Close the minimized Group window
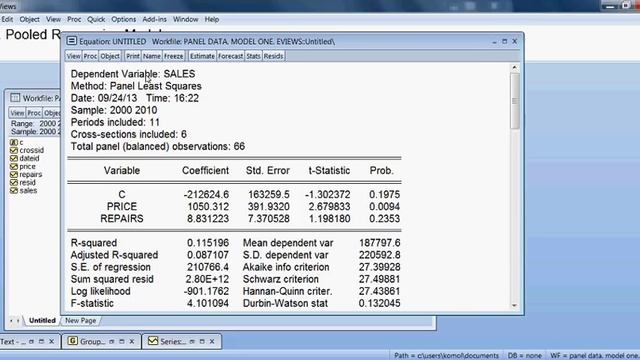640x360 pixels. click(x=131, y=341)
